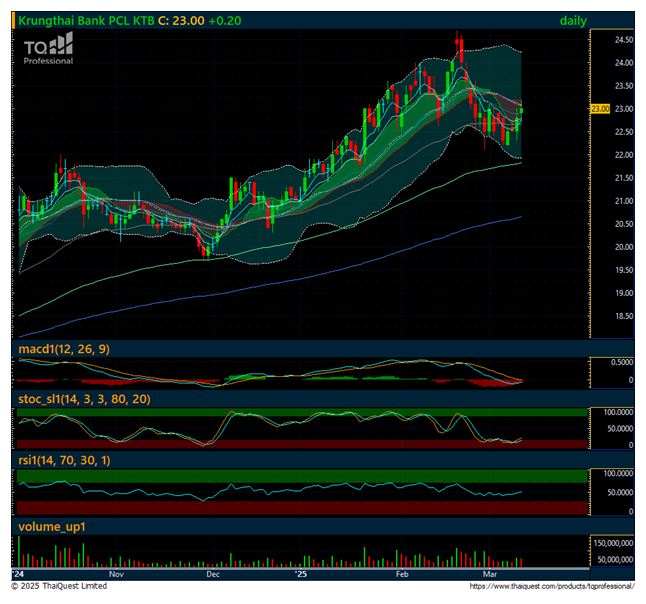This screenshot has height=604, width=646.
Task: Click the rsi1(14, 70, 30, 1) label
Action: pos(64,460)
